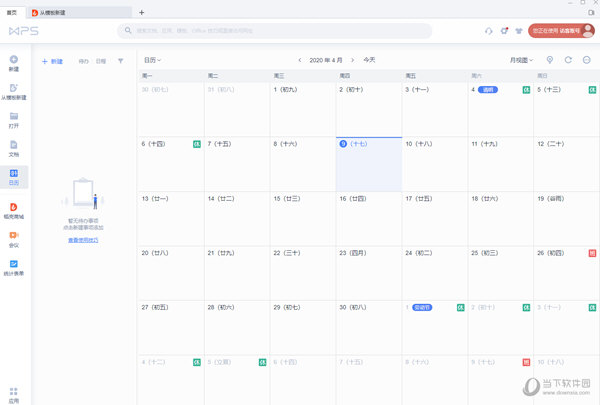The image size is (600, 405).
Task: Expand the 日历 dropdown above the calendar
Action: tap(152, 60)
